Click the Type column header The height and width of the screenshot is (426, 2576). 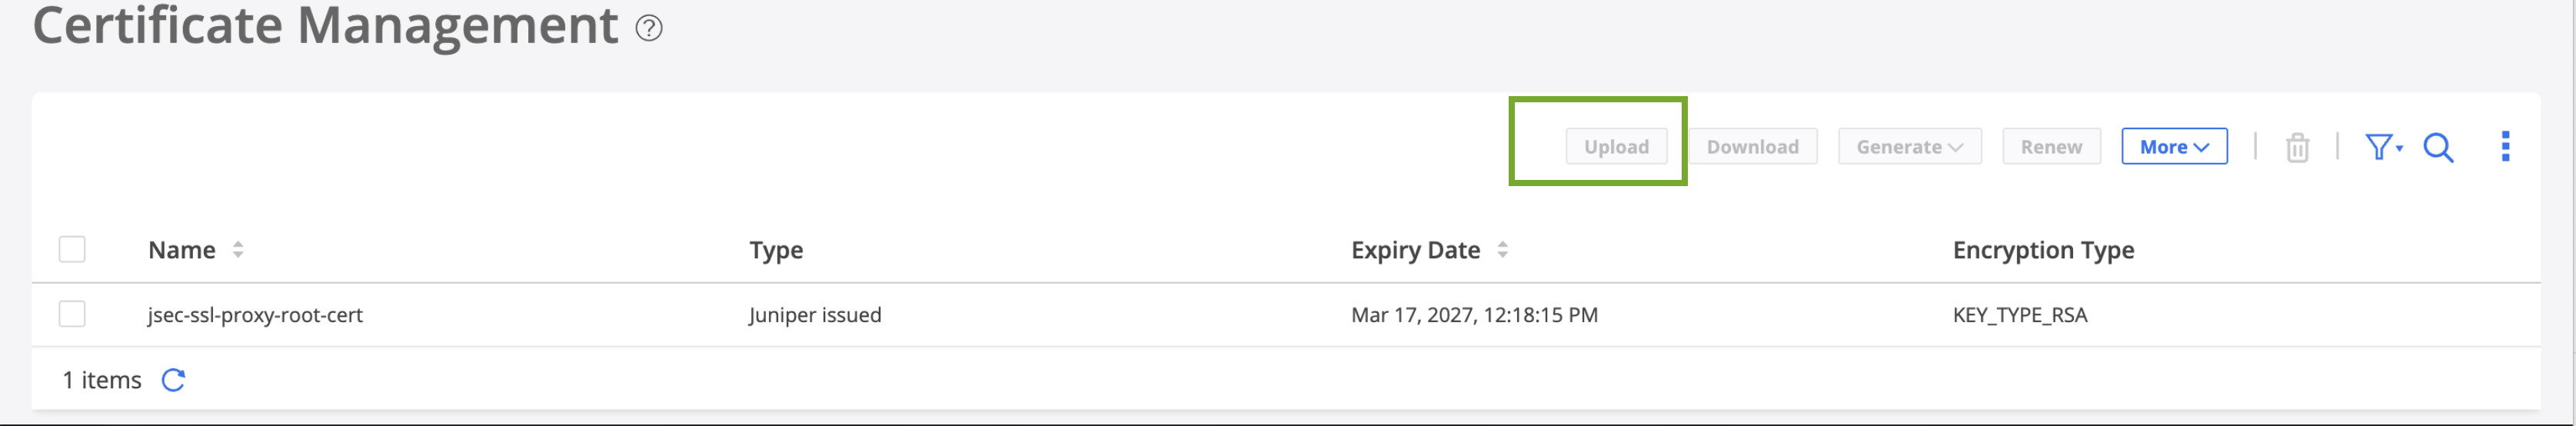[x=776, y=250]
